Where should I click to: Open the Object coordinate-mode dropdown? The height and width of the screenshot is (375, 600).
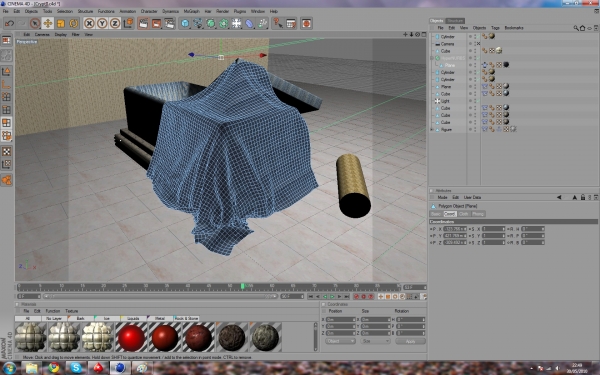point(340,341)
